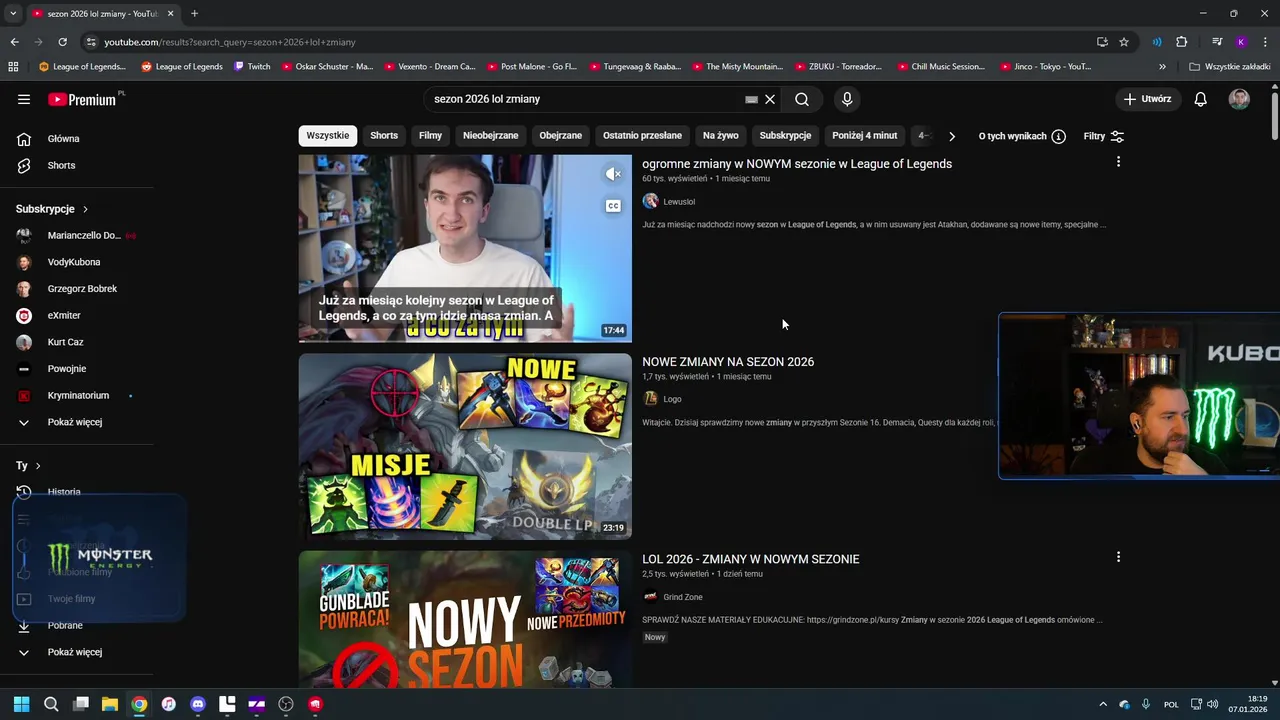The height and width of the screenshot is (720, 1280).
Task: Open the NOWE ZMIANY NA SEZON 2026 thumbnail
Action: point(465,446)
